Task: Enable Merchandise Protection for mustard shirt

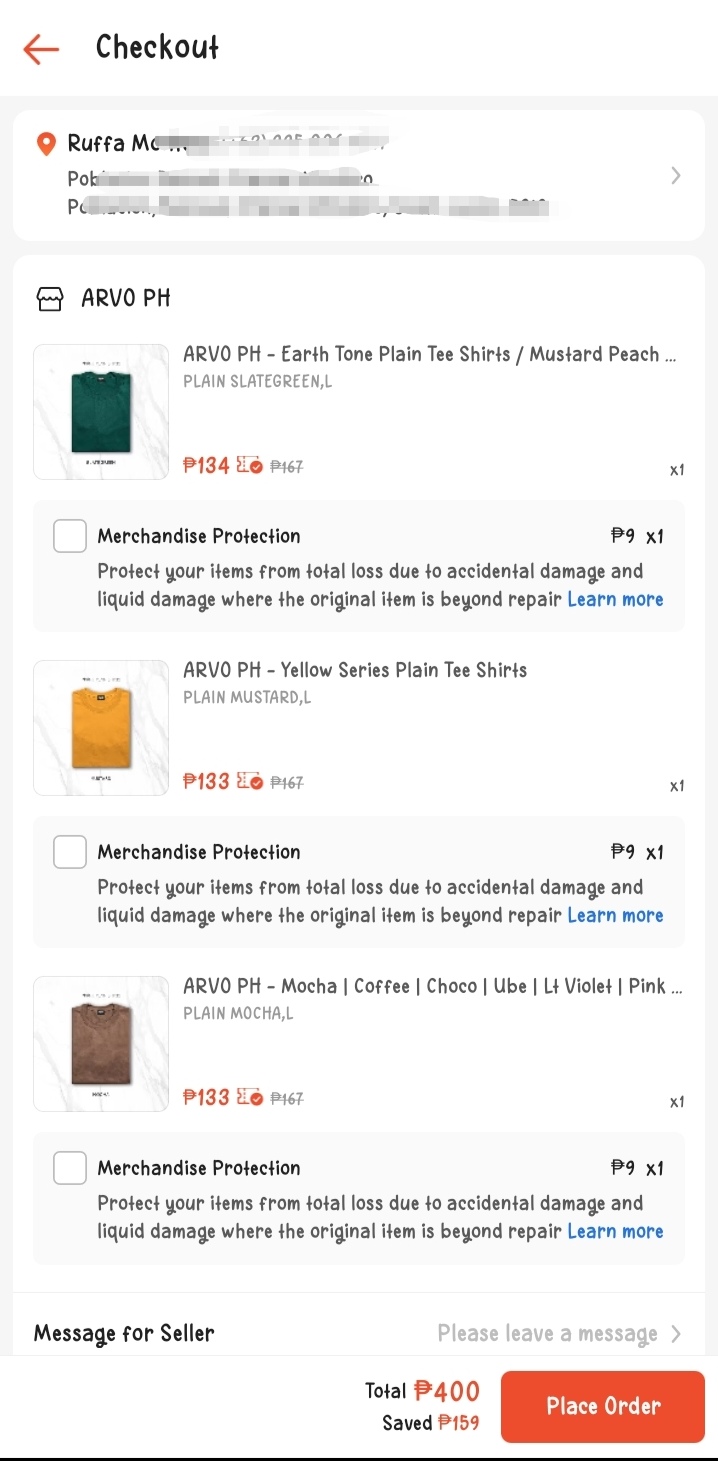Action: pyautogui.click(x=70, y=852)
